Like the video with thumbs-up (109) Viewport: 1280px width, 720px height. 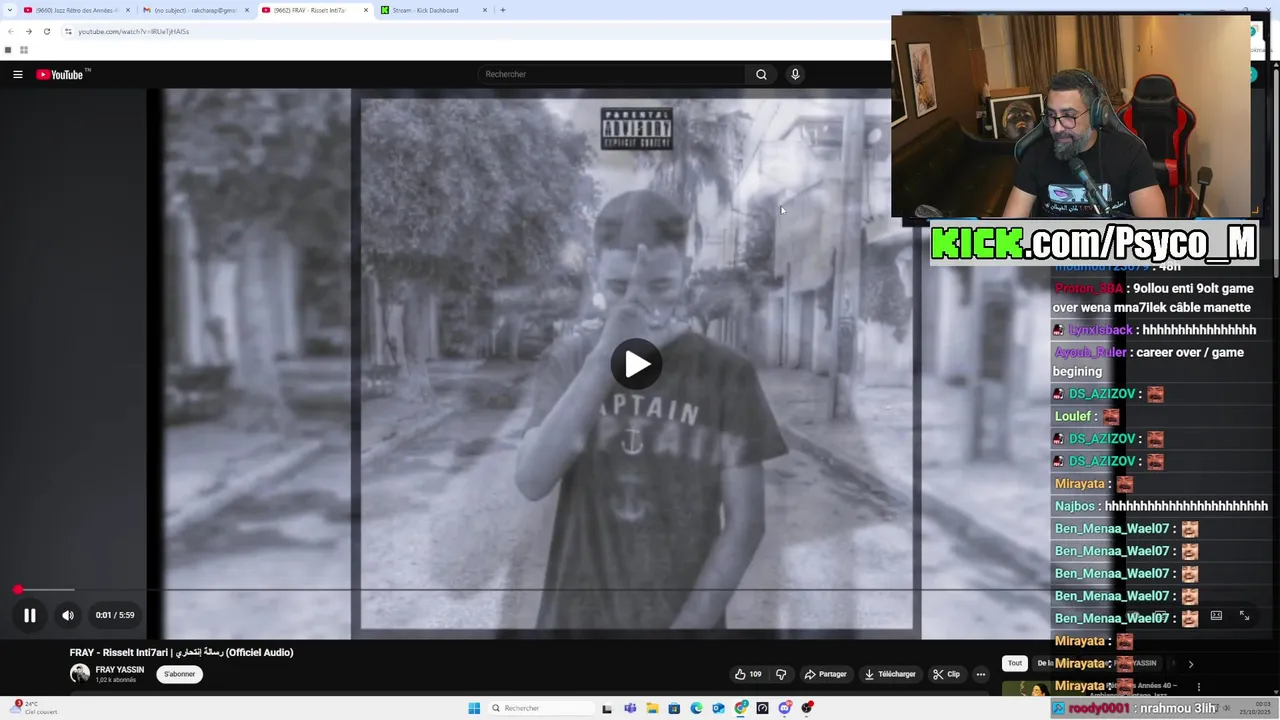pos(748,674)
